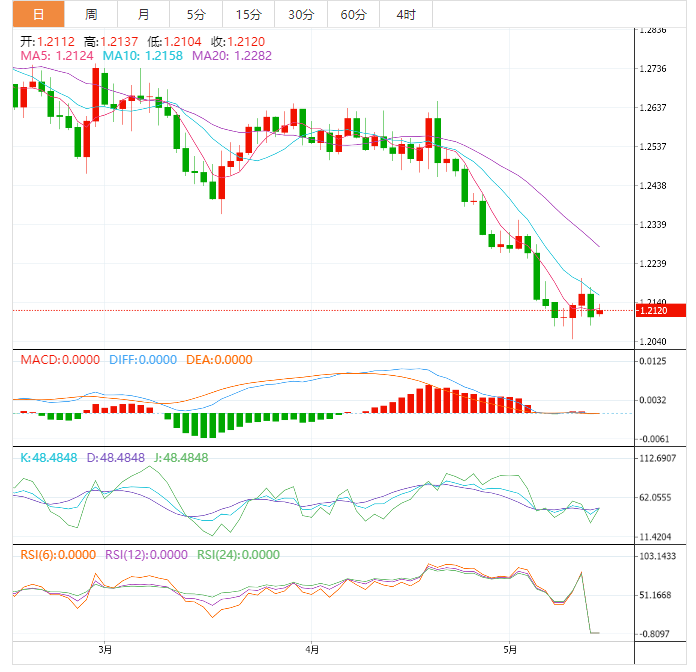Choose the 30分 timeframe tab

click(300, 14)
